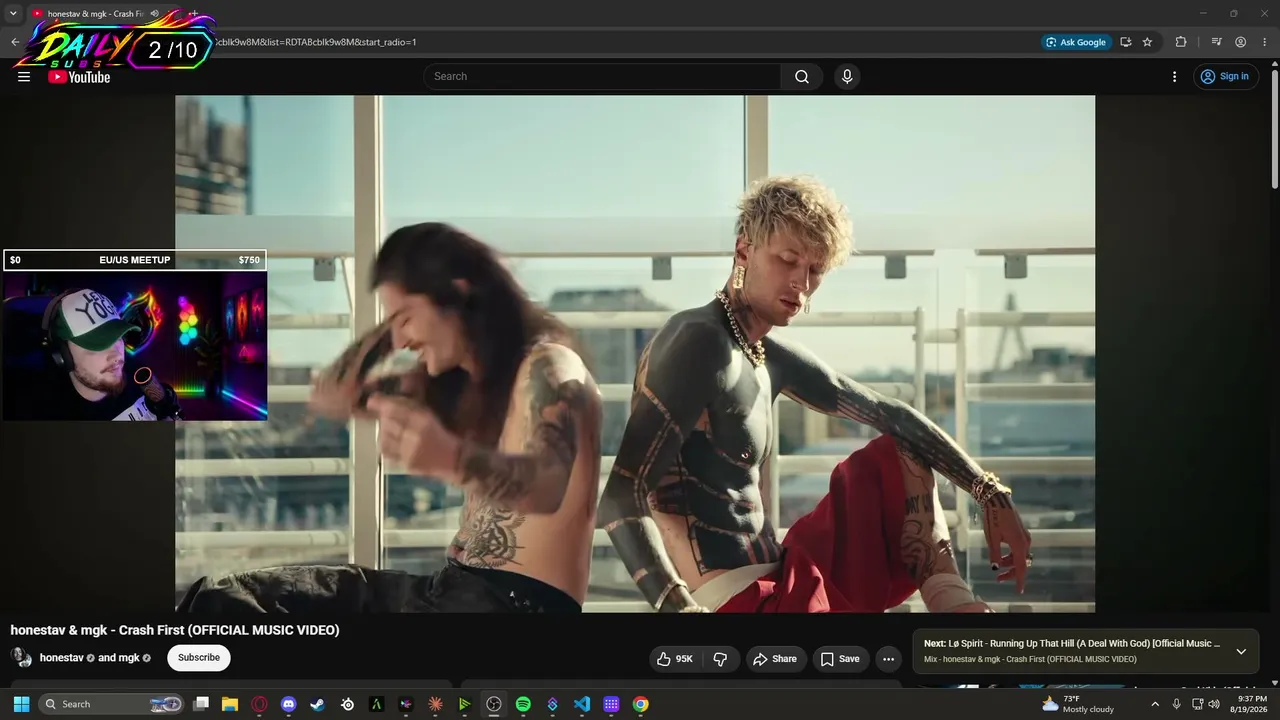Click the taskbar Search box
Screen dimensions: 1280x720
[112, 704]
